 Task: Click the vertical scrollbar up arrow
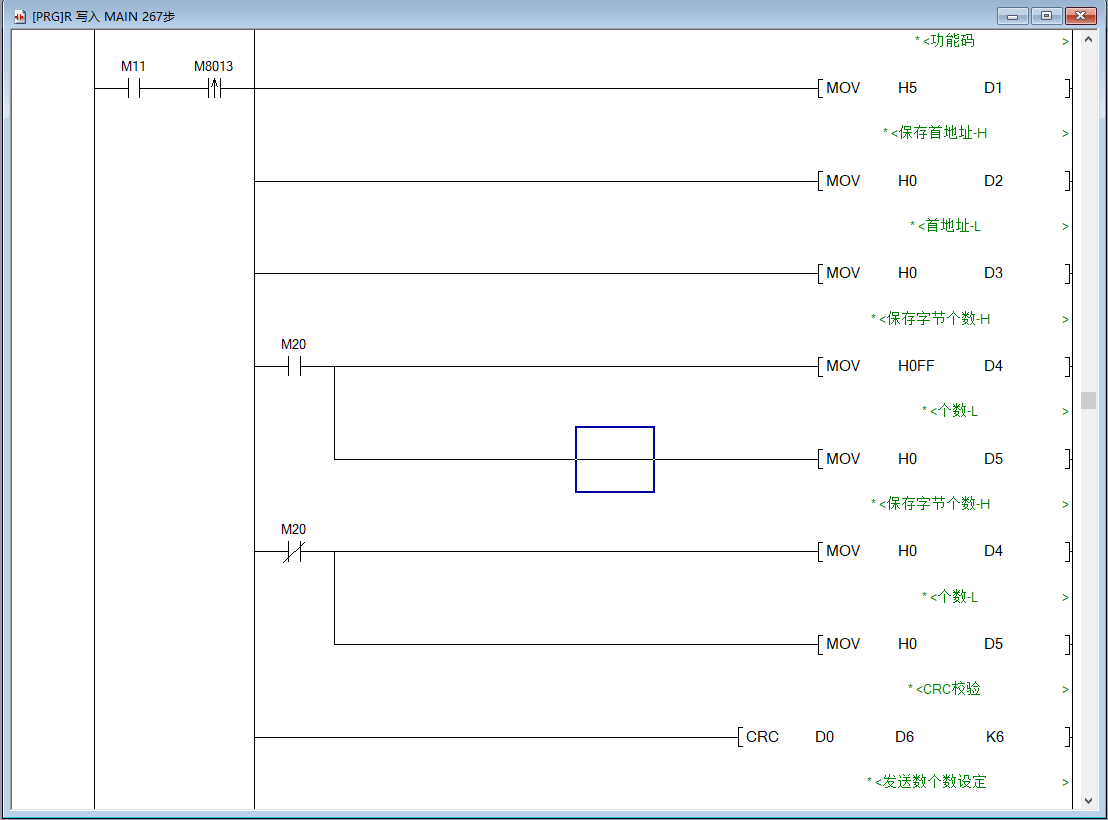(x=1088, y=41)
